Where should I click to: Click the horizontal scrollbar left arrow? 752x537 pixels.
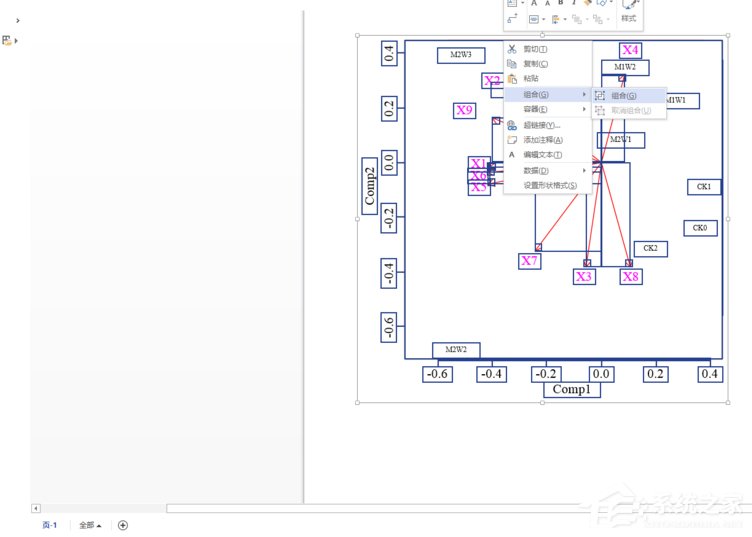coord(36,508)
